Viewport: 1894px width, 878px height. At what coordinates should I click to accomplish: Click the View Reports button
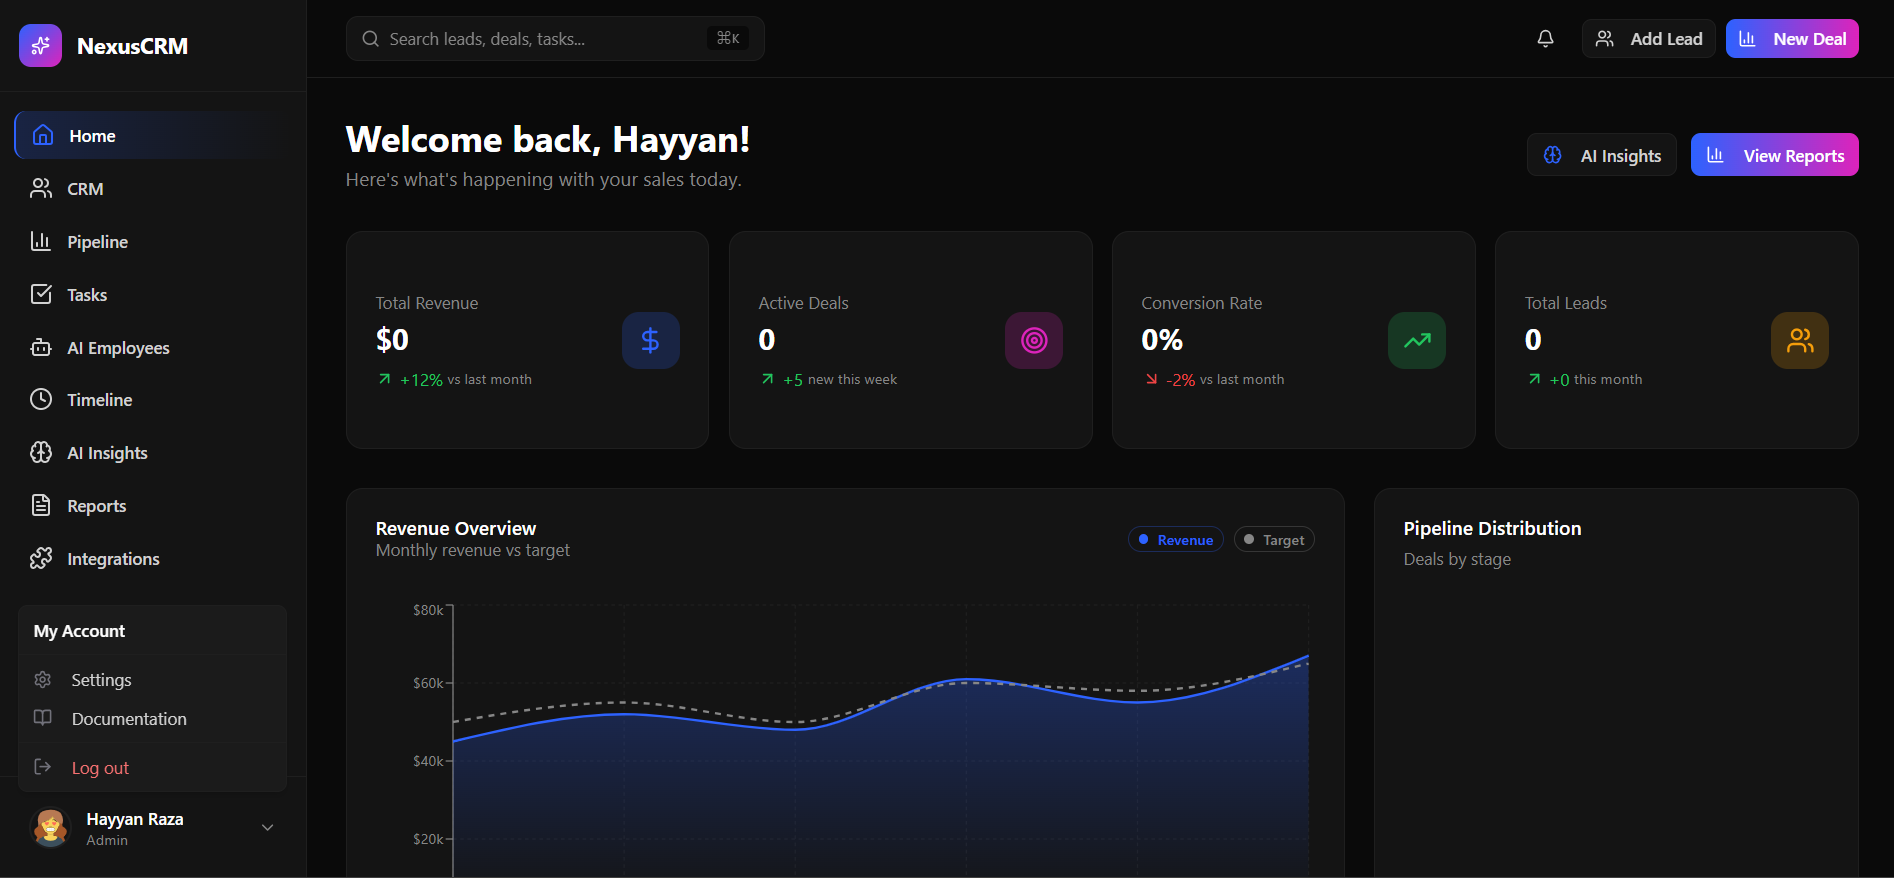[1775, 155]
